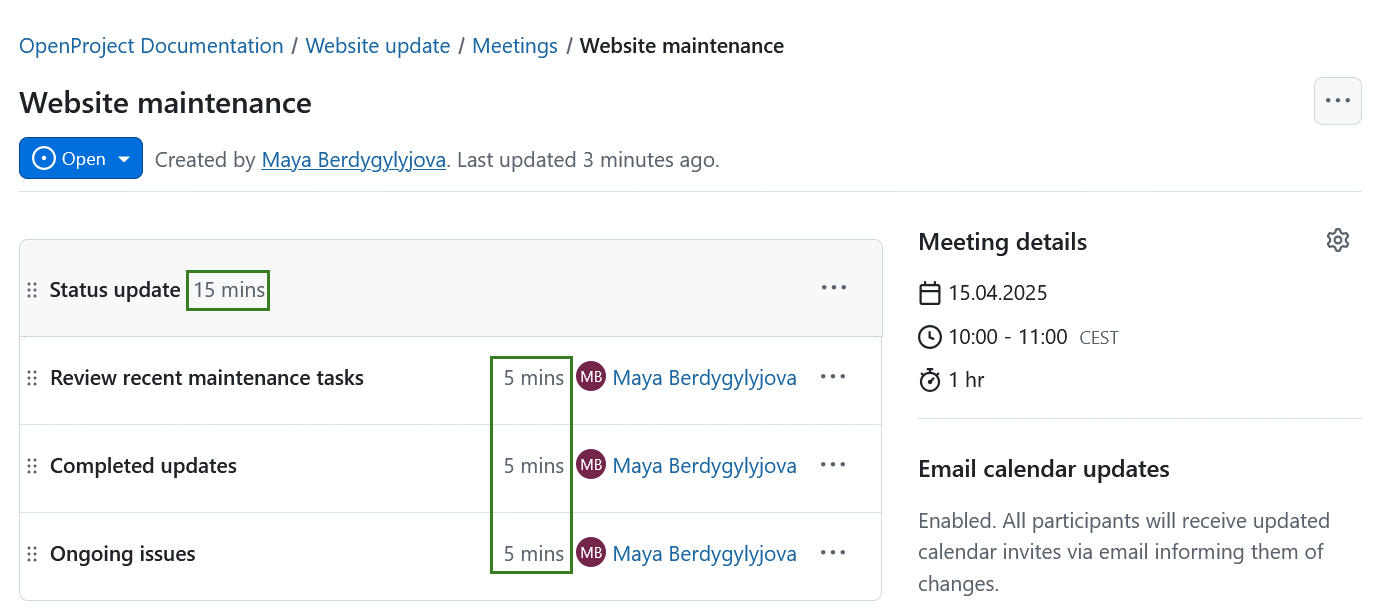Screen dimensions: 1378x612
Task: Open the Meetings breadcrumb link
Action: tap(515, 46)
